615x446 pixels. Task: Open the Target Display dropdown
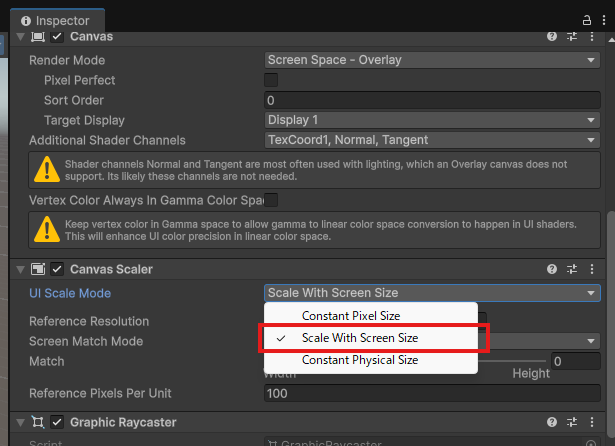(x=432, y=120)
